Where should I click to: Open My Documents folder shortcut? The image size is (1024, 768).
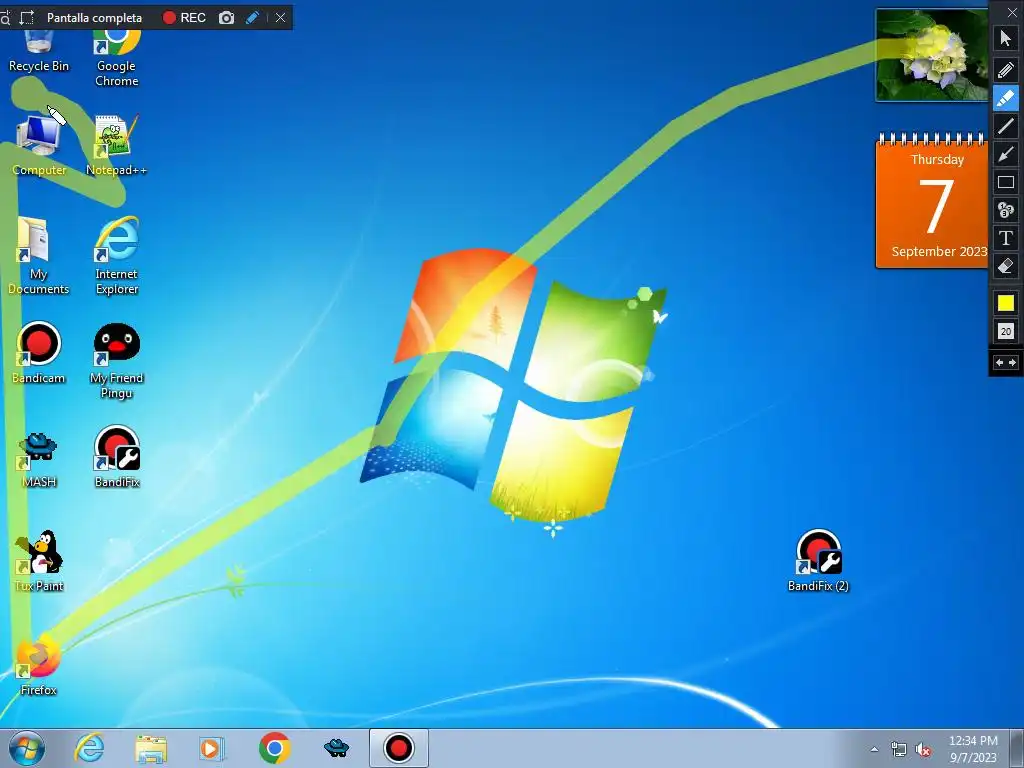point(39,256)
